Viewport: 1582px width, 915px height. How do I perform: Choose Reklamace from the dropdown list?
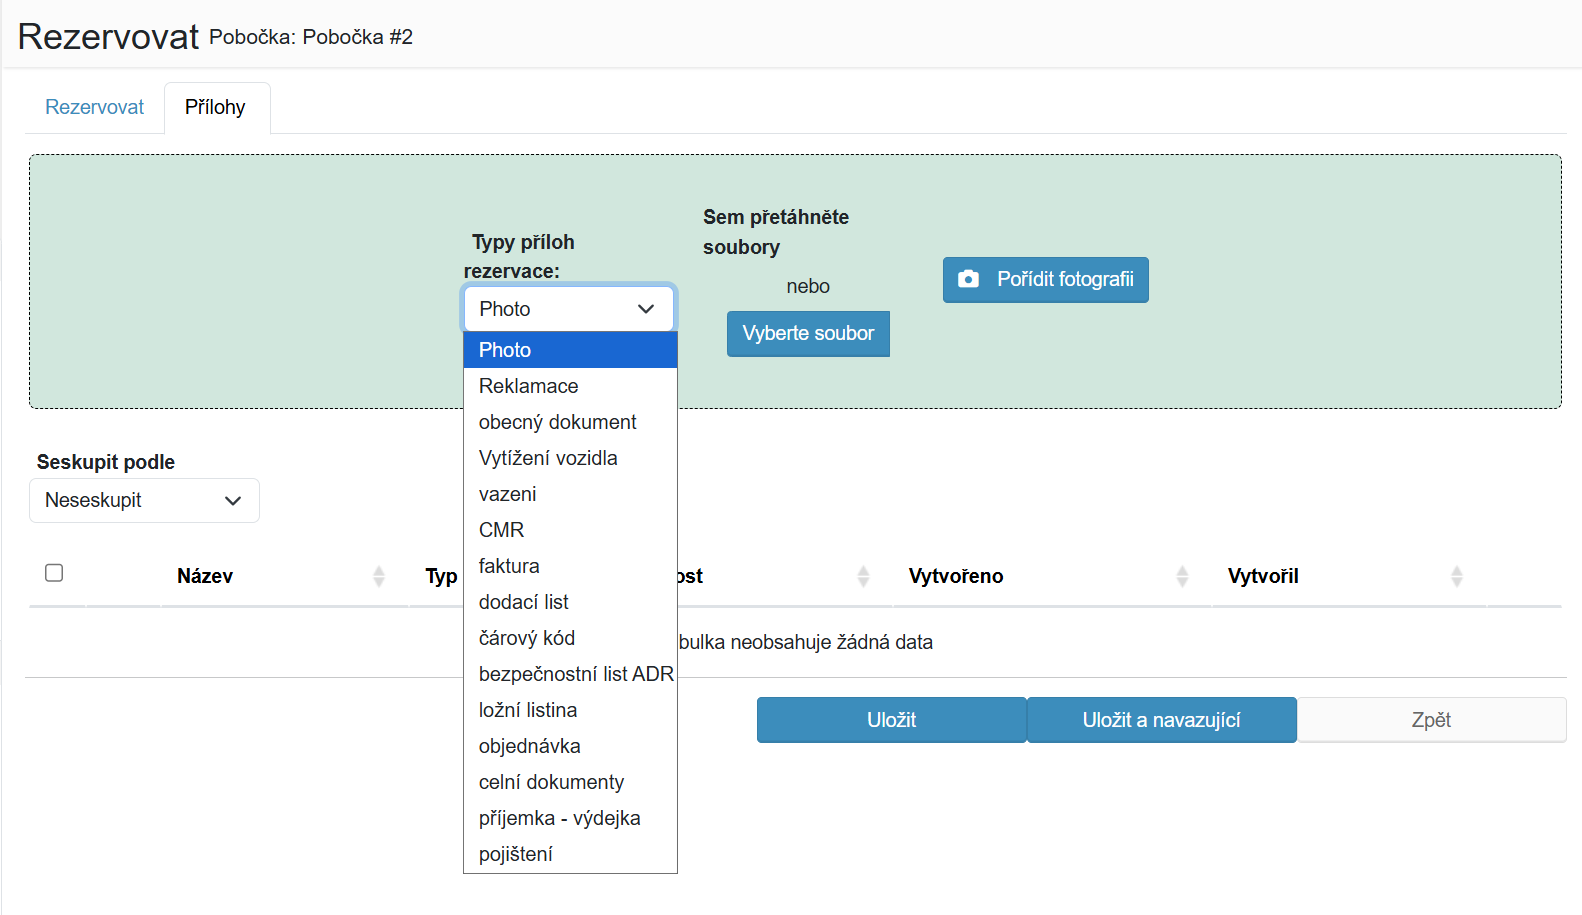[x=570, y=386]
